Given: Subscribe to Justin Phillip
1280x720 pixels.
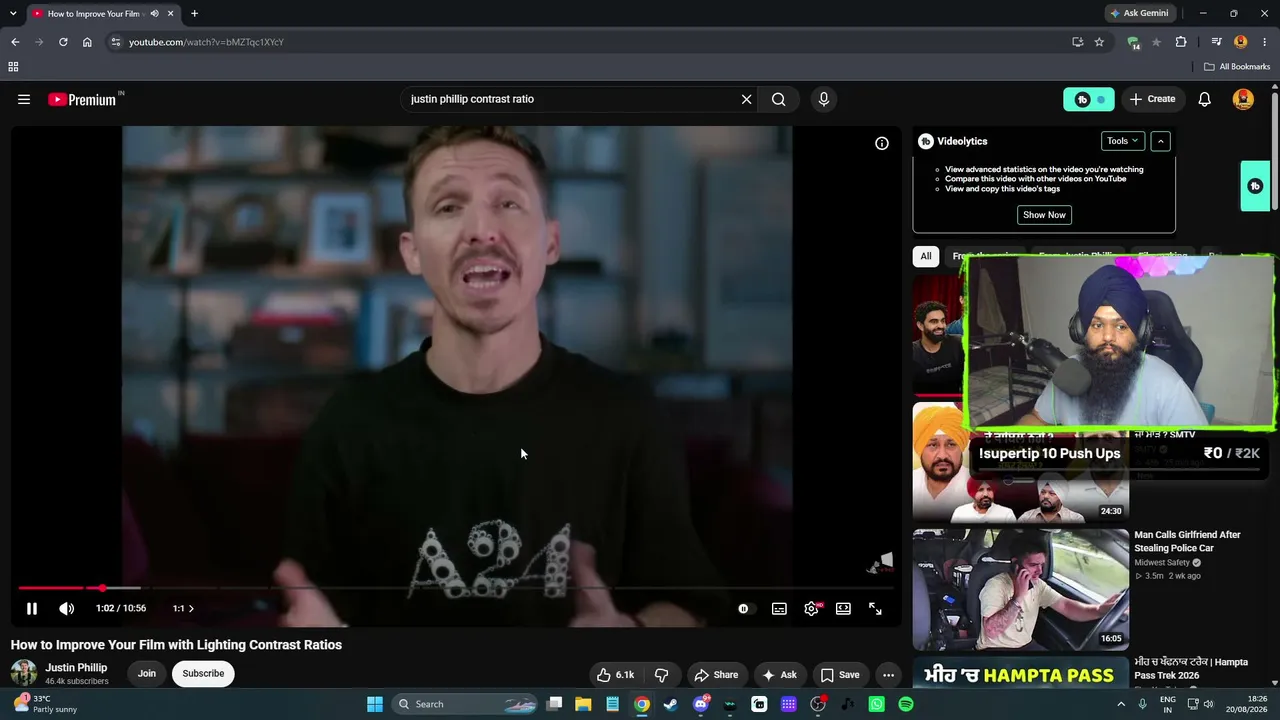Looking at the screenshot, I should [203, 673].
